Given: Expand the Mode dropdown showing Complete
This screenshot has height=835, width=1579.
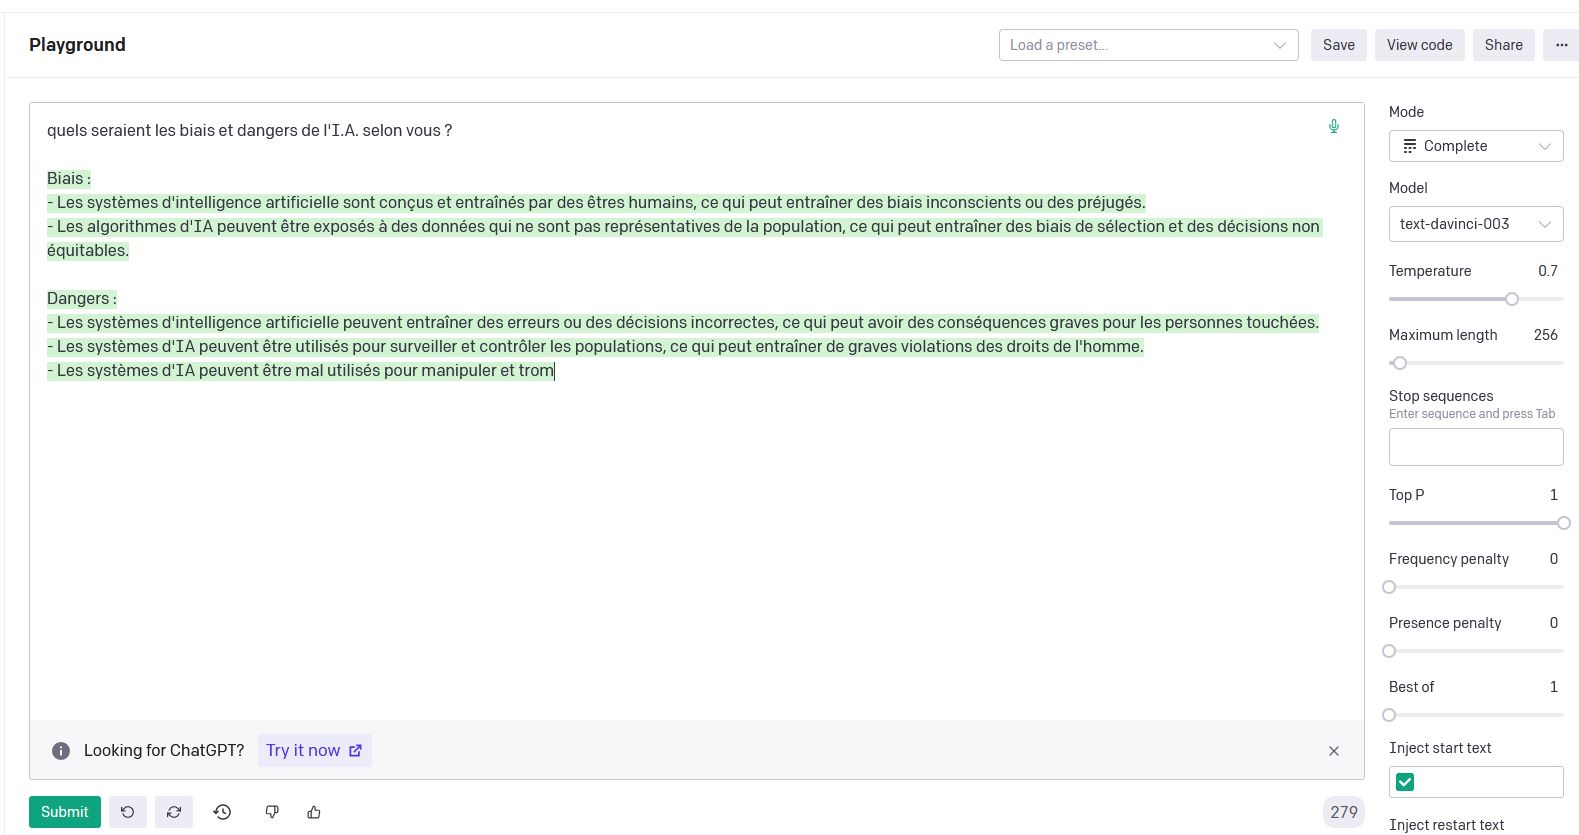Looking at the screenshot, I should click(x=1475, y=146).
